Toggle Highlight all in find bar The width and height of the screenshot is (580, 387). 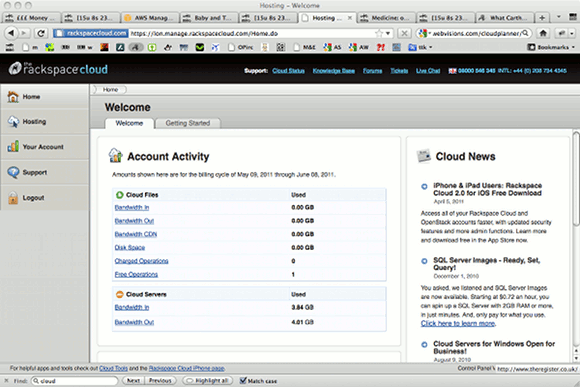click(x=208, y=380)
